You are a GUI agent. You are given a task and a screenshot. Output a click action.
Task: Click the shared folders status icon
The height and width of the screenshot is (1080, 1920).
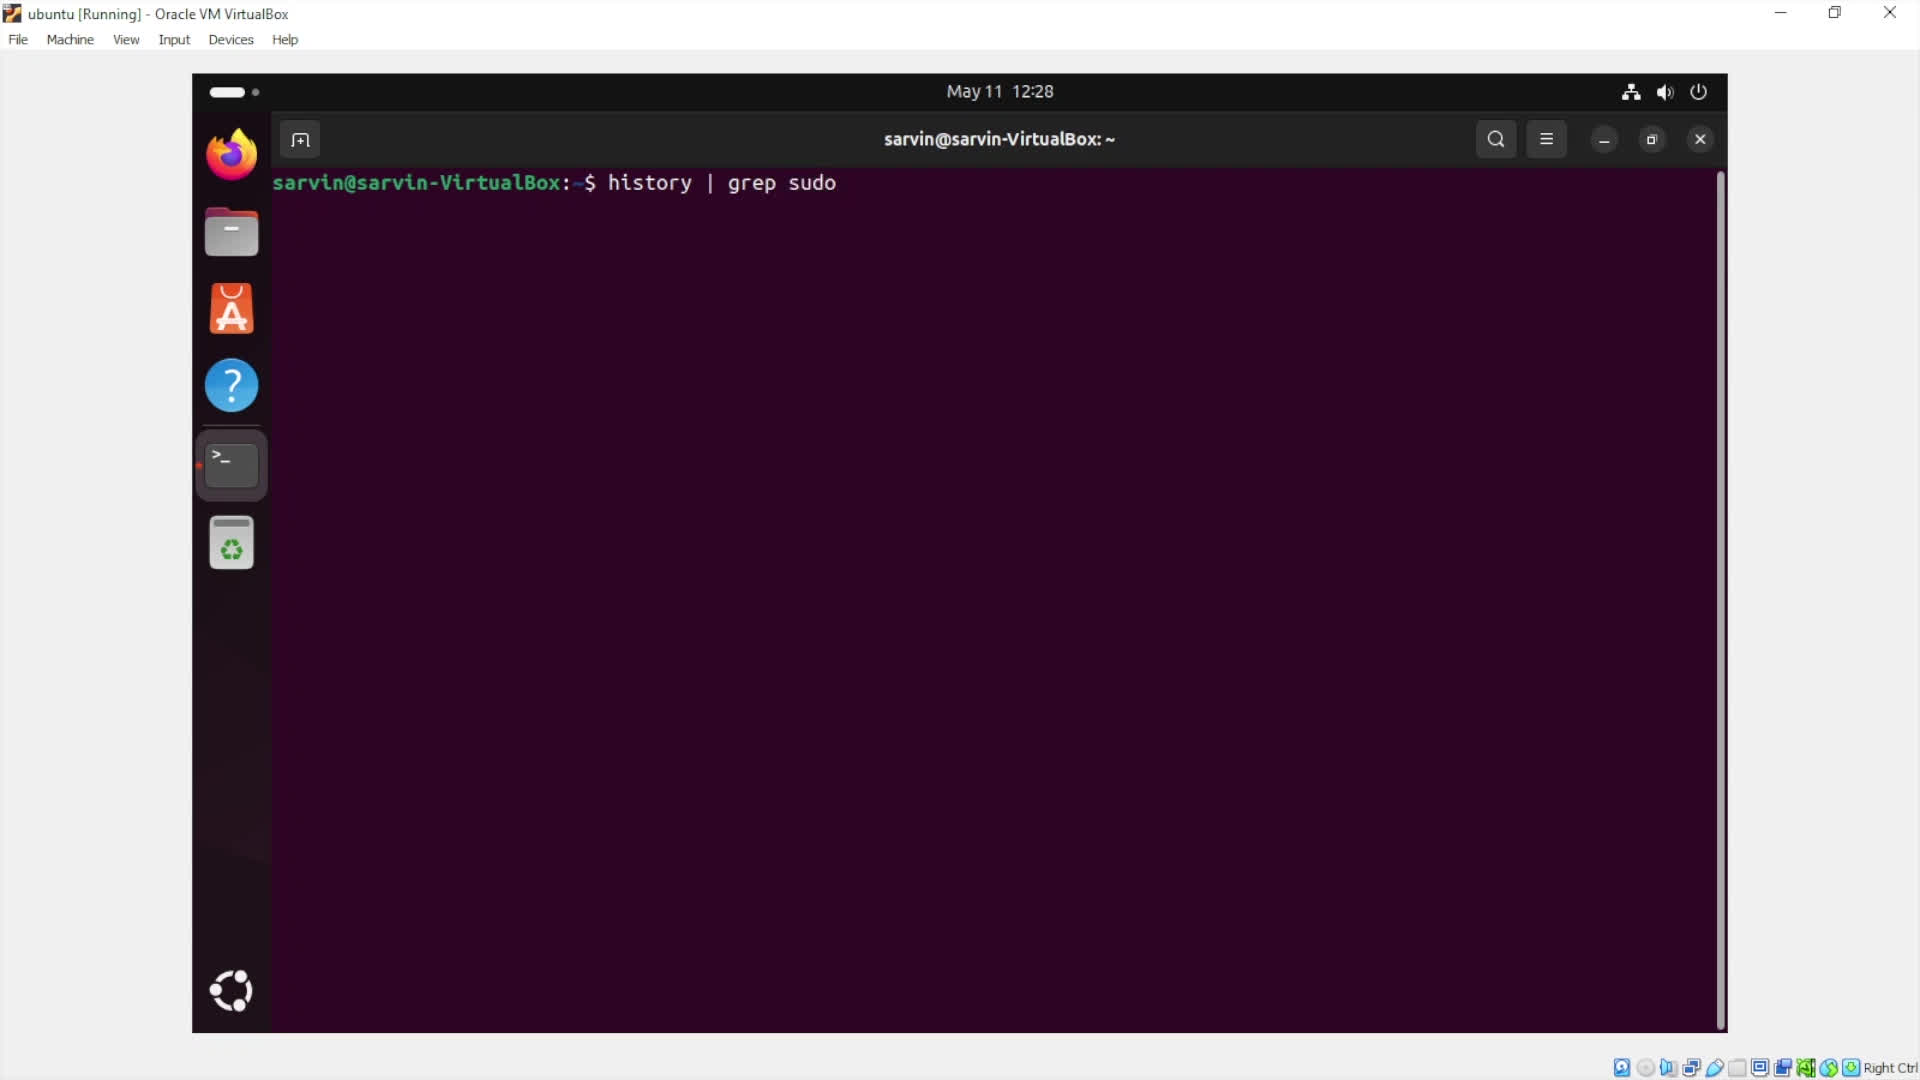pyautogui.click(x=1737, y=1068)
